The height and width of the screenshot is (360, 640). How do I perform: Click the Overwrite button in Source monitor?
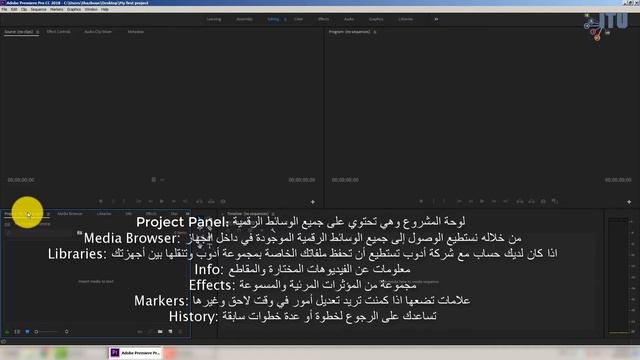click(x=211, y=201)
